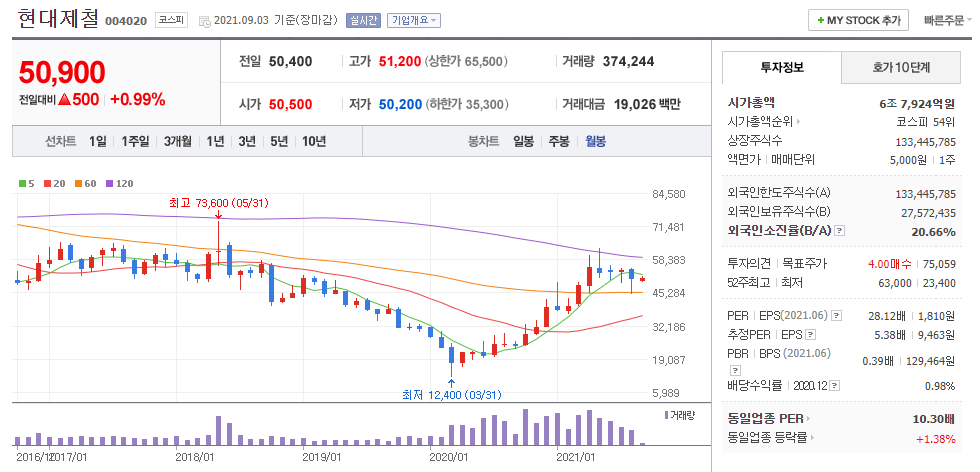Click the 27,572,435 foreign-held shares value
Screen dimensions: 980x472
pos(929,213)
